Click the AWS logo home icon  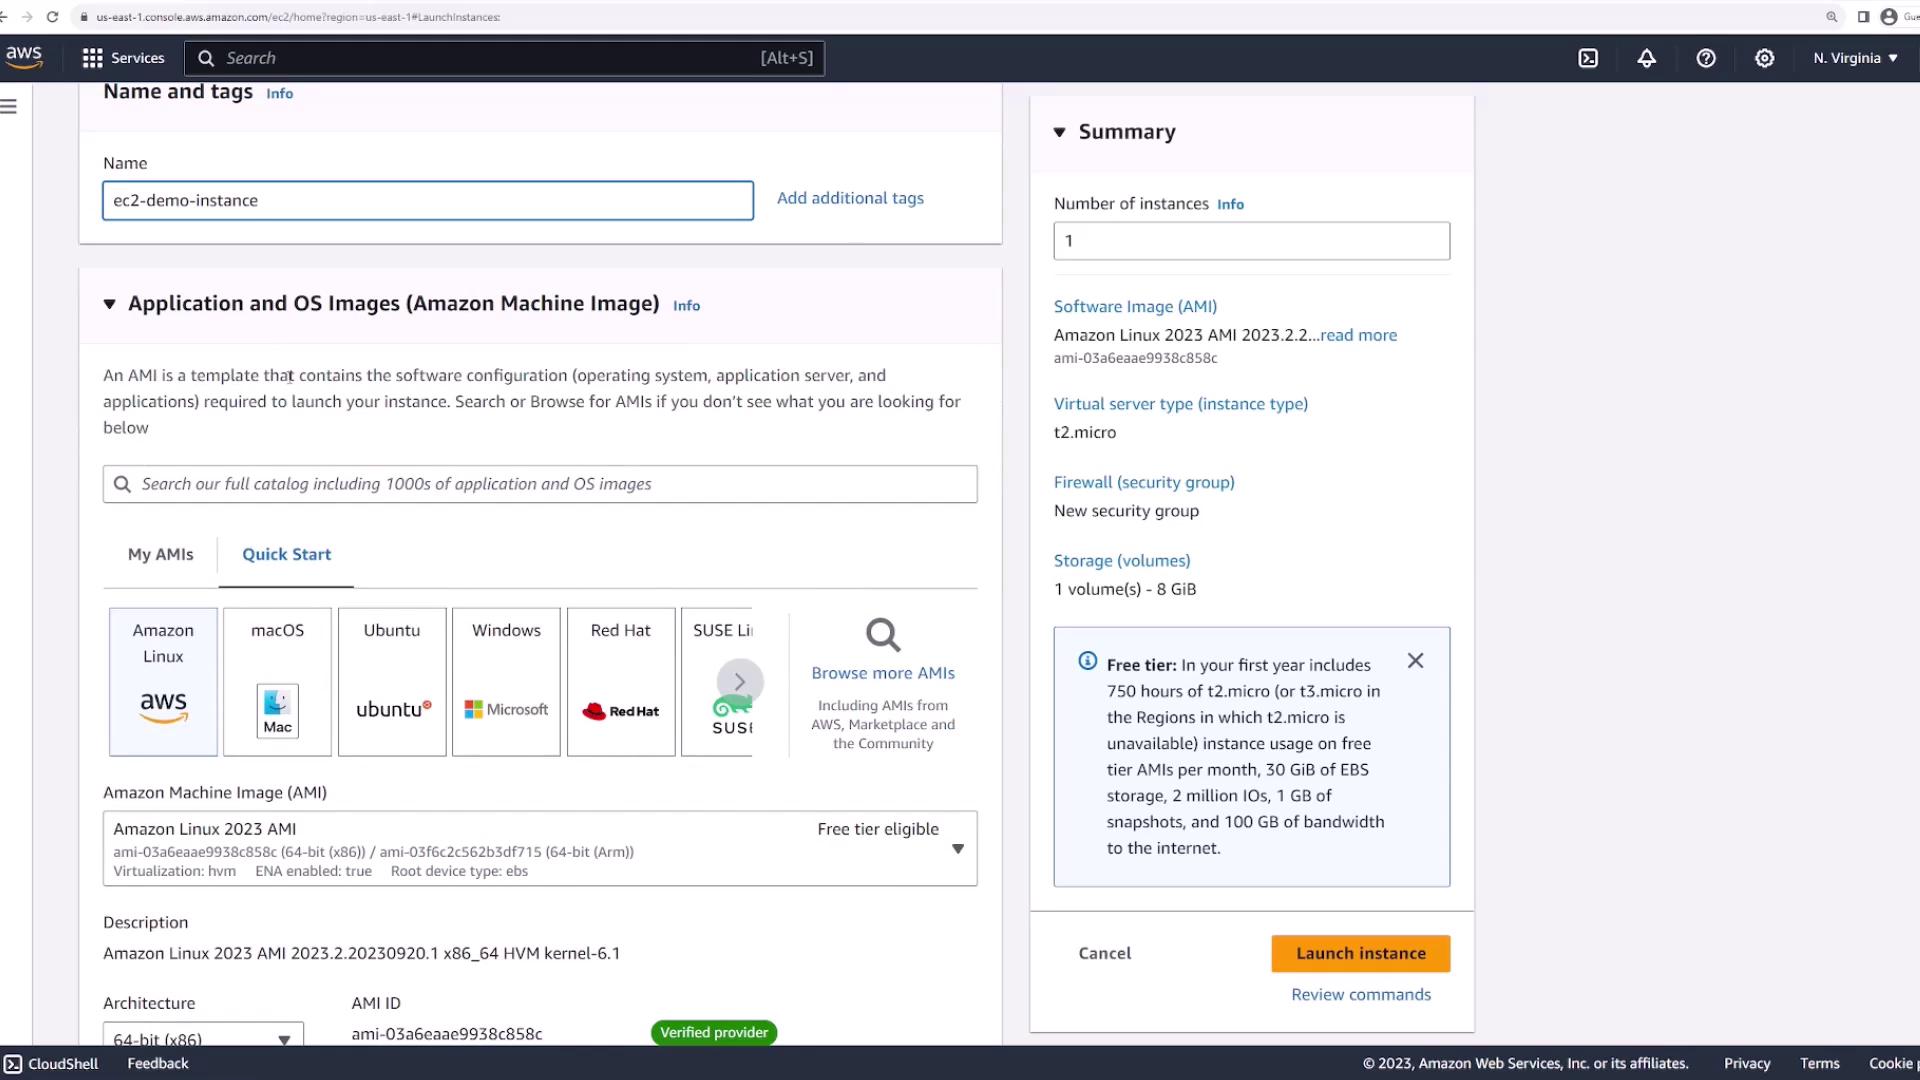click(24, 57)
